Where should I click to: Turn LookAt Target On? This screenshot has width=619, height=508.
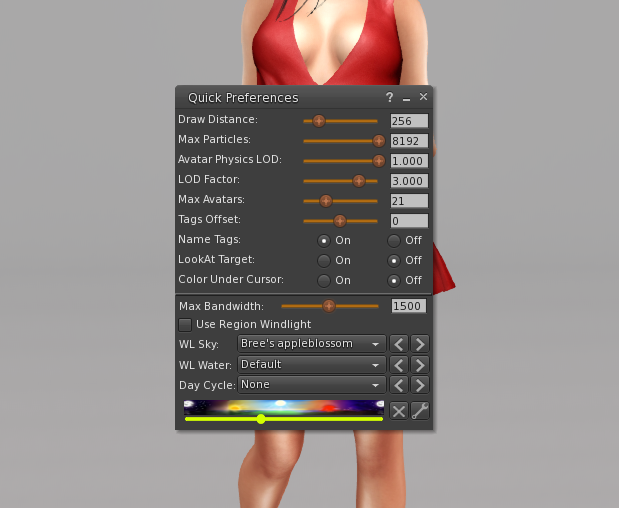click(324, 261)
